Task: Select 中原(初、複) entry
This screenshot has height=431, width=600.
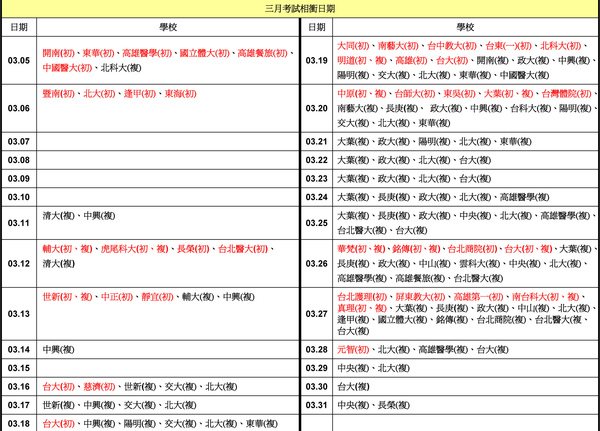Action: click(x=362, y=94)
